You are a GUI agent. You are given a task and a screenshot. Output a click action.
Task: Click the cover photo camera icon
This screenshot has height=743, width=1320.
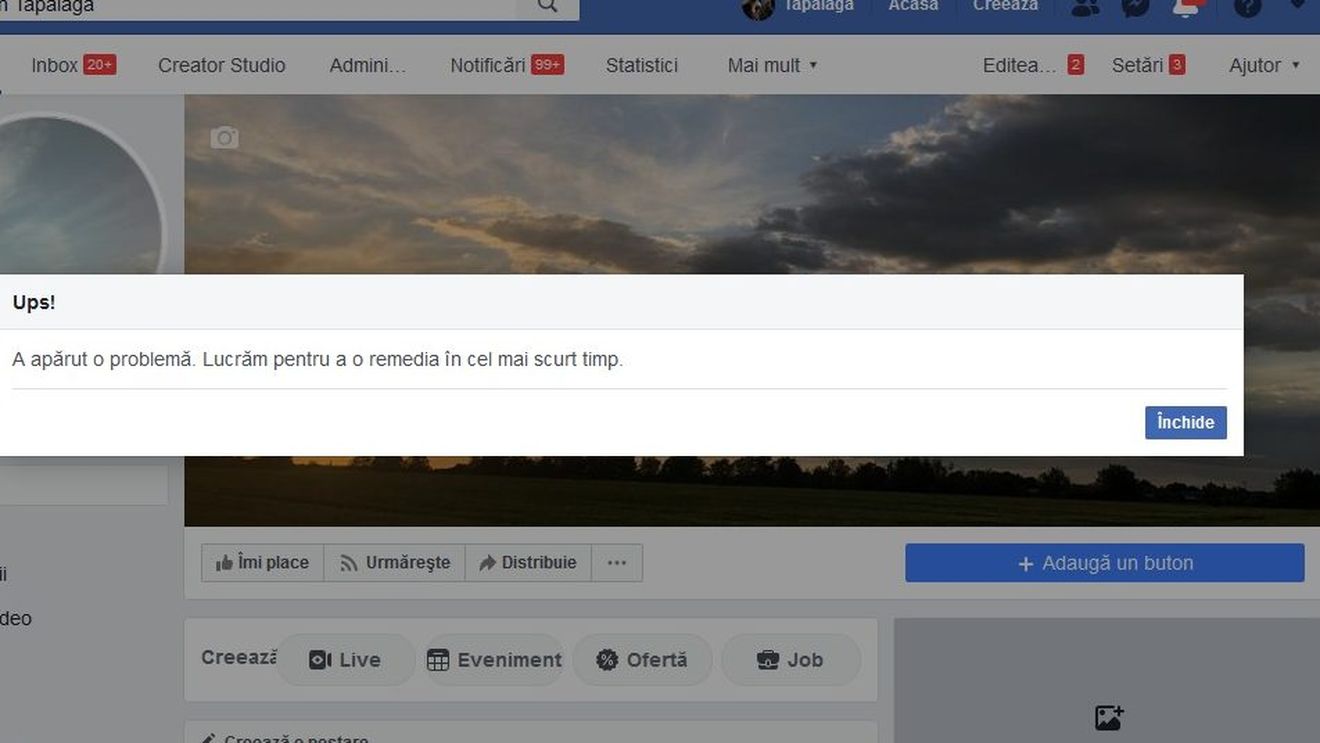coord(224,138)
